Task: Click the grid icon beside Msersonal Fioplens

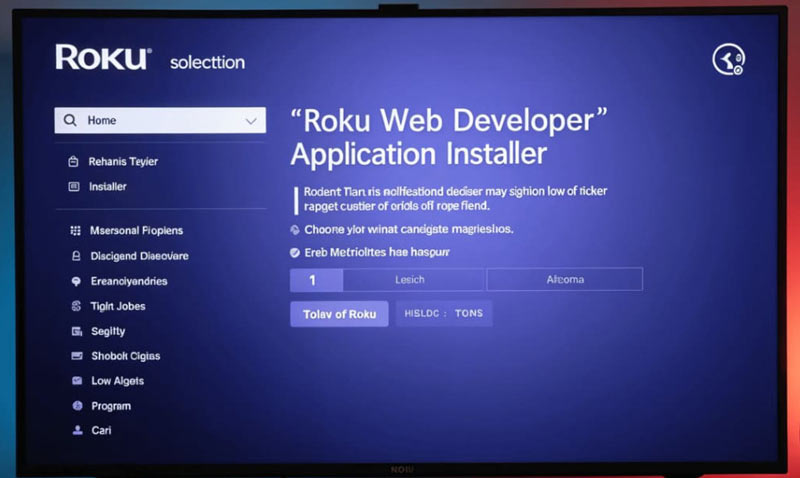Action: tap(76, 231)
